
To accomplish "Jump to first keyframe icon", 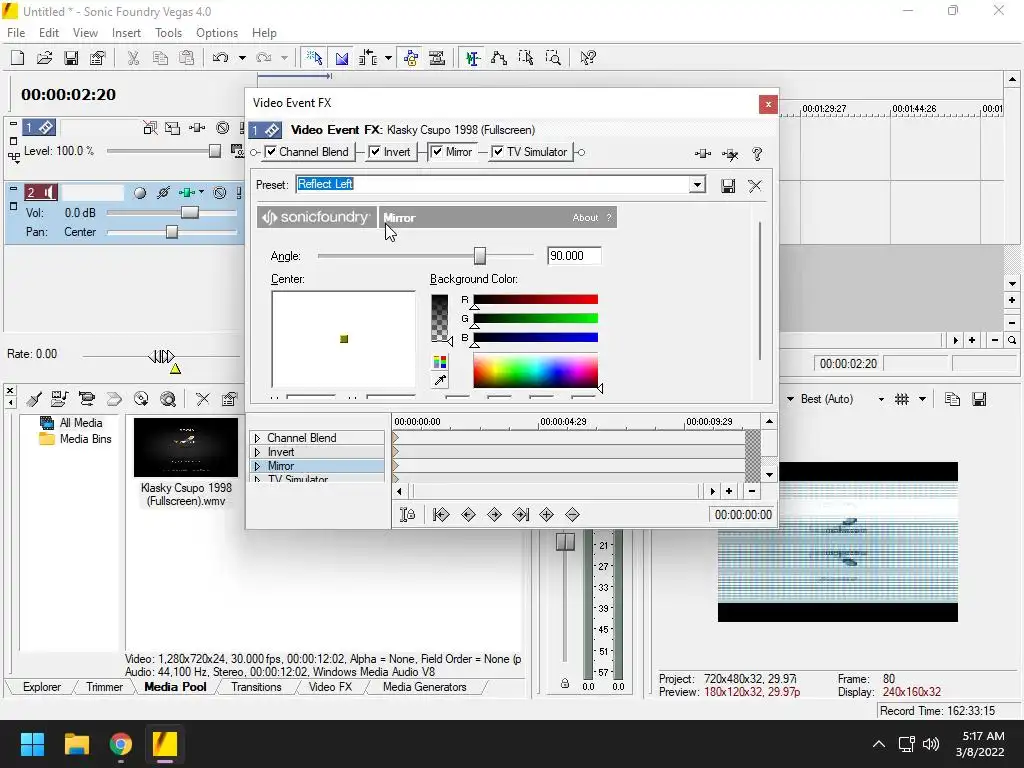I will (x=441, y=515).
